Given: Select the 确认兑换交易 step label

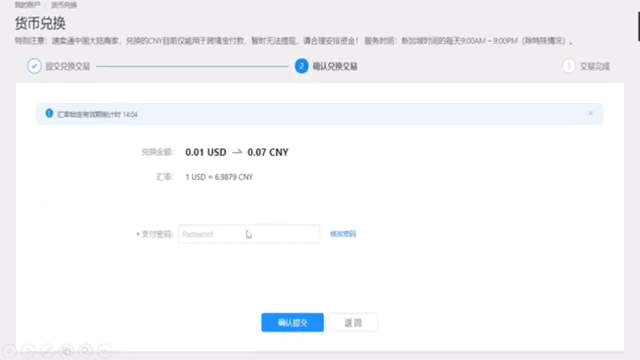Looking at the screenshot, I should pos(335,66).
